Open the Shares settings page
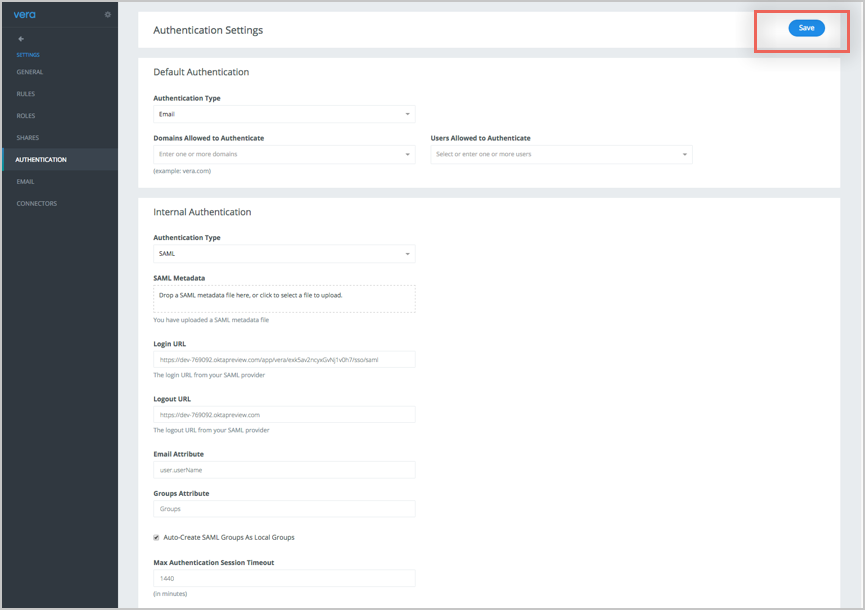The image size is (865, 610). click(x=28, y=138)
